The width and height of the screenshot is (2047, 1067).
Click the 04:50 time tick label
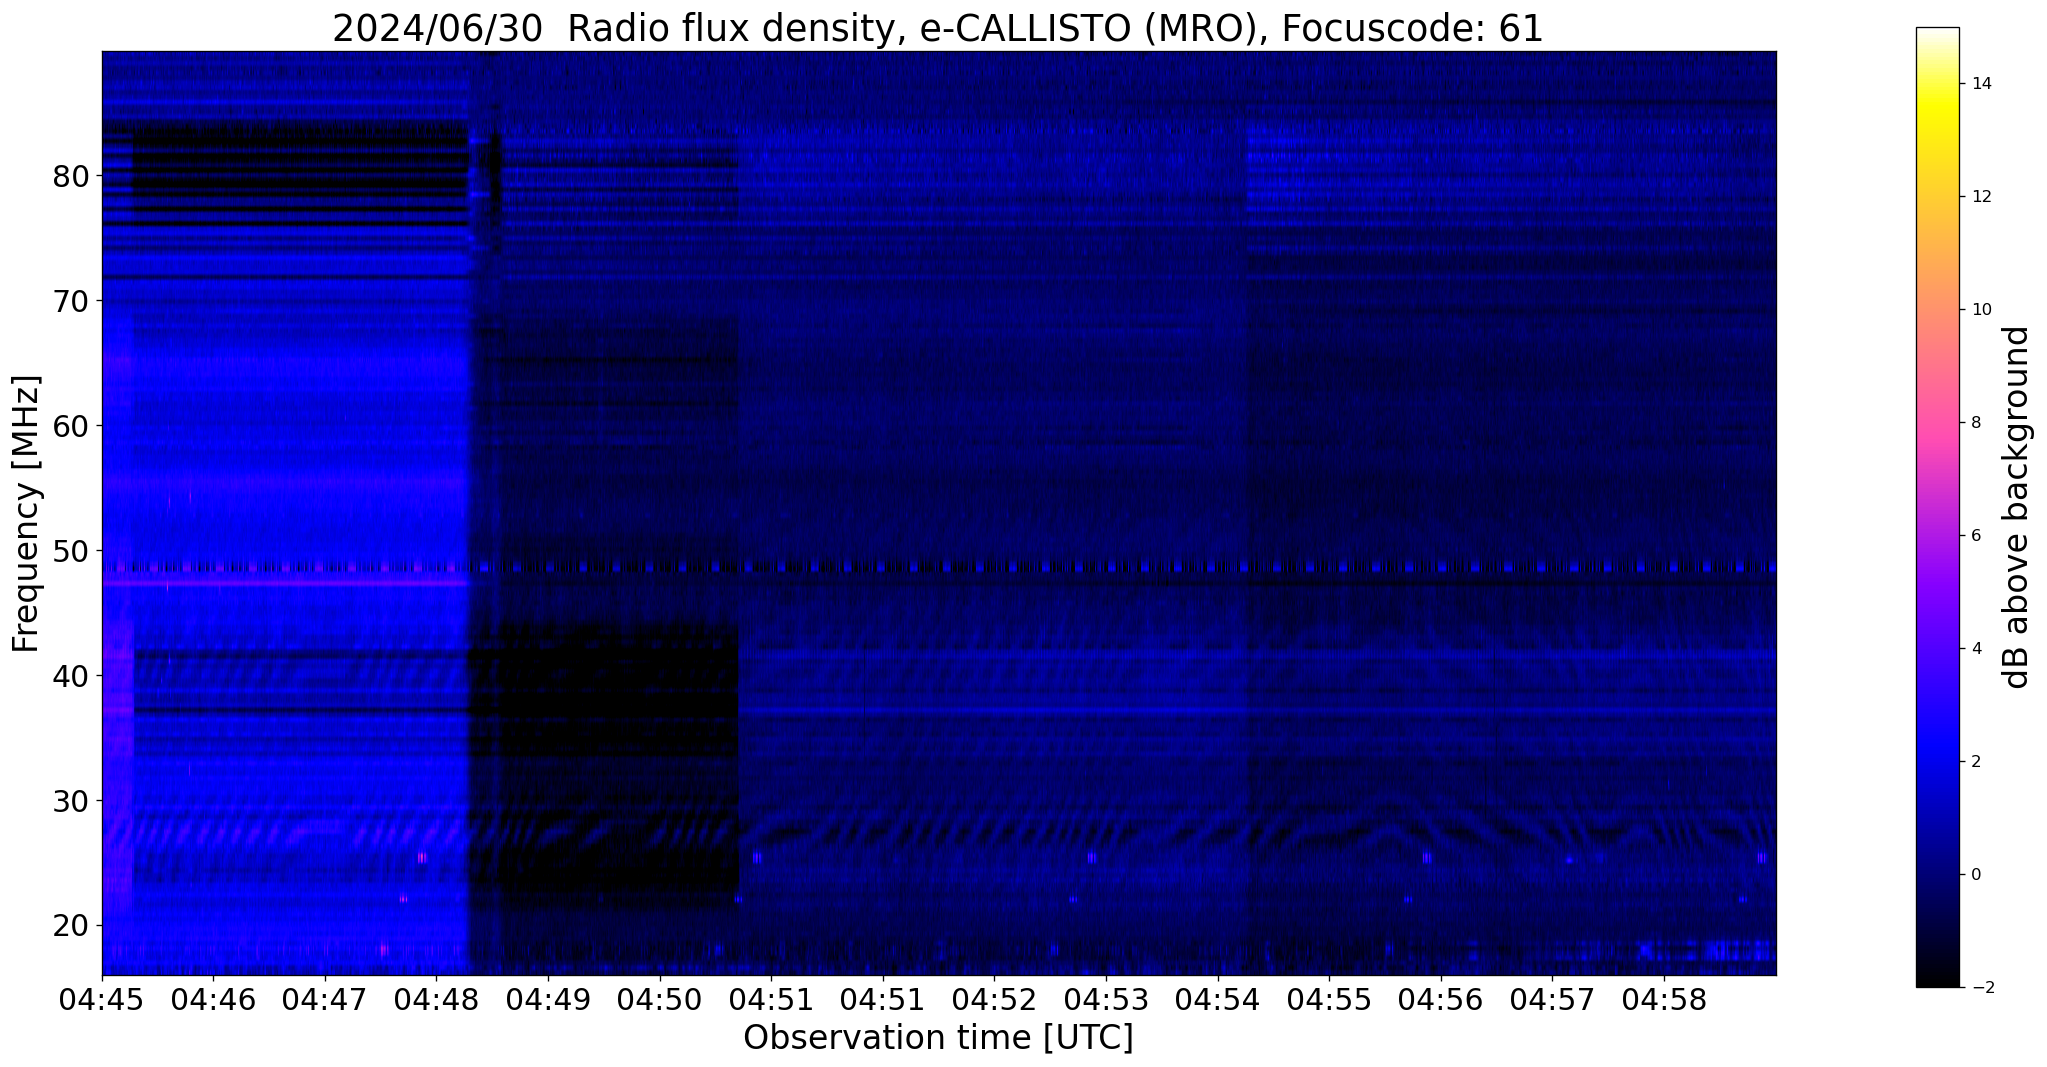click(x=660, y=1000)
